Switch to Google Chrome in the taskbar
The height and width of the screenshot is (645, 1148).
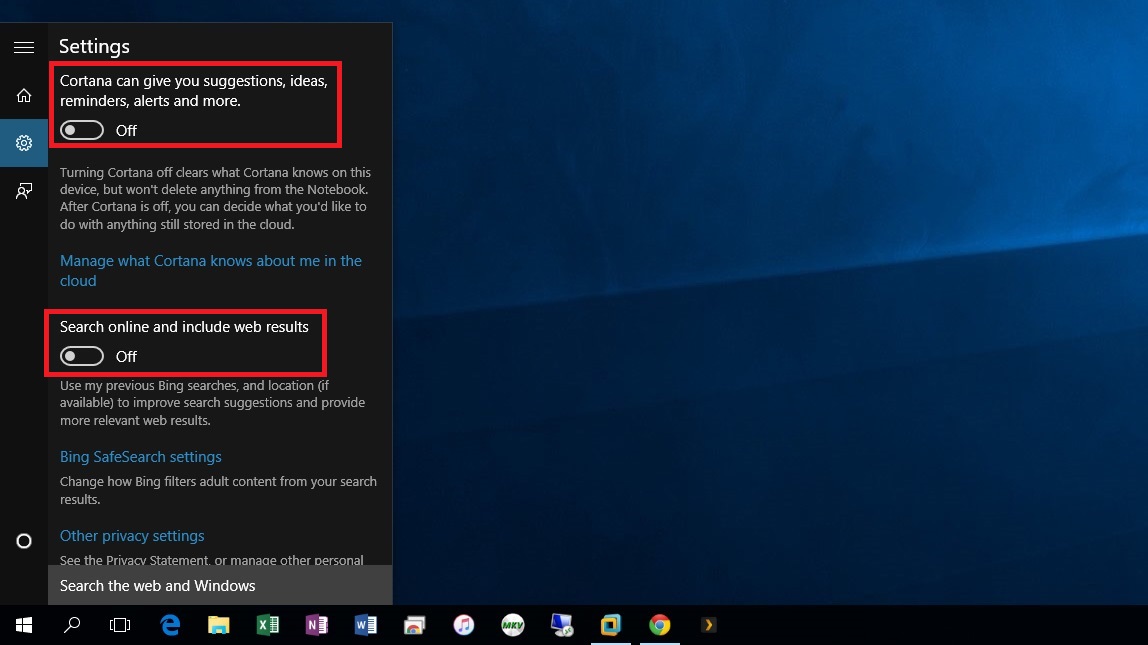click(660, 625)
